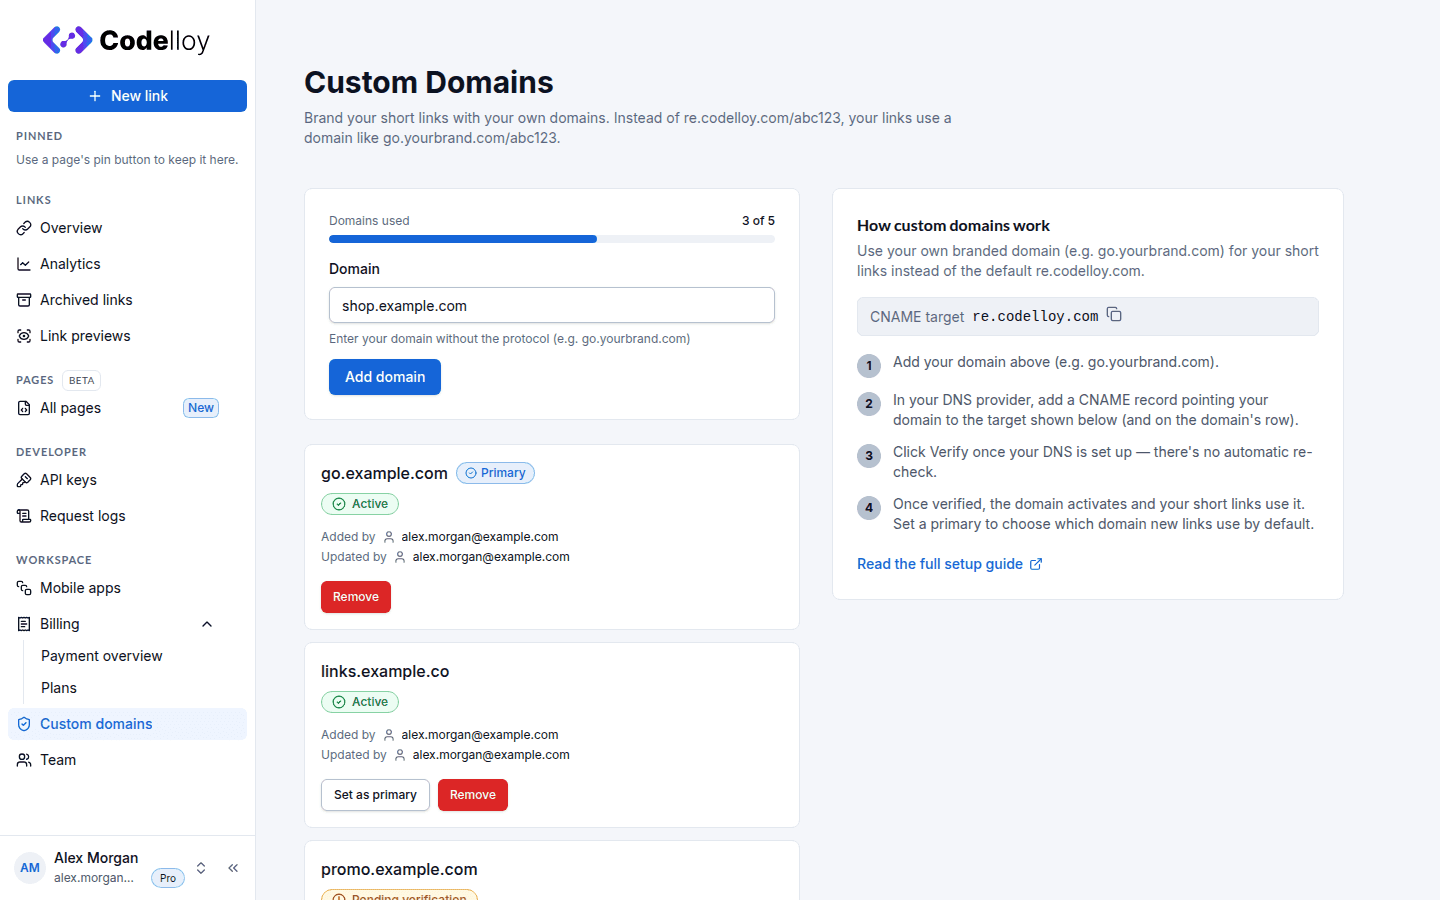Click the New badge beside All pages
The height and width of the screenshot is (900, 1440).
(x=201, y=408)
